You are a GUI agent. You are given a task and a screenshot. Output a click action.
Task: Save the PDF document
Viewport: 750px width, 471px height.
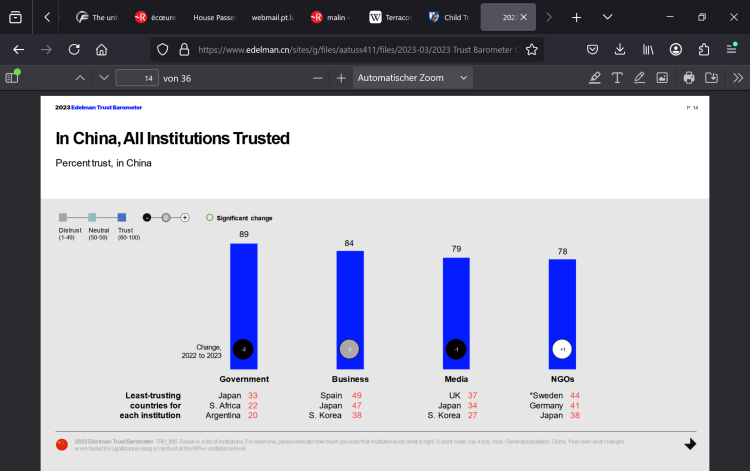[x=711, y=78]
